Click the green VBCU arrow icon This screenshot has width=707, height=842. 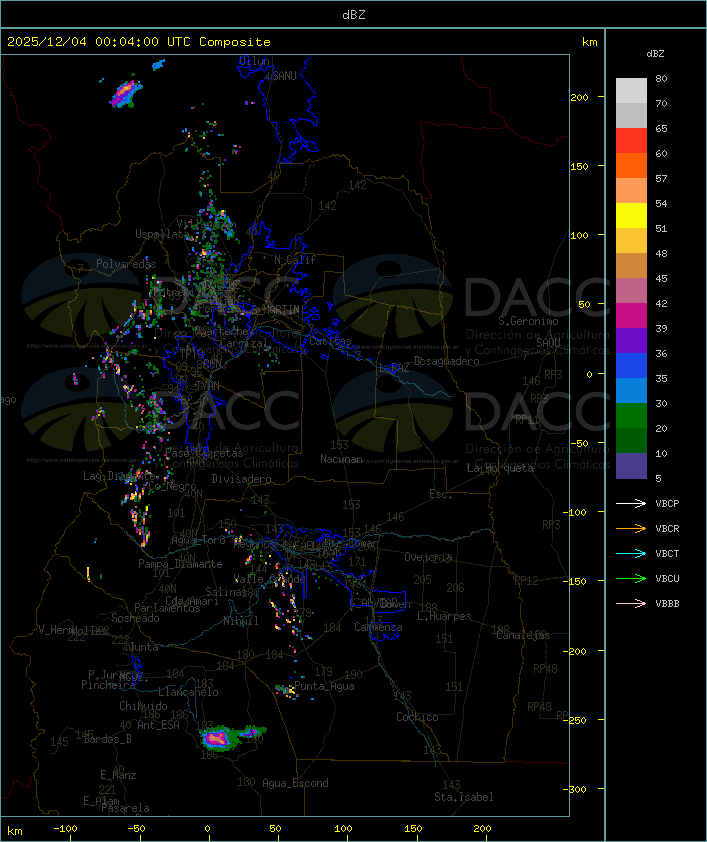pos(631,578)
